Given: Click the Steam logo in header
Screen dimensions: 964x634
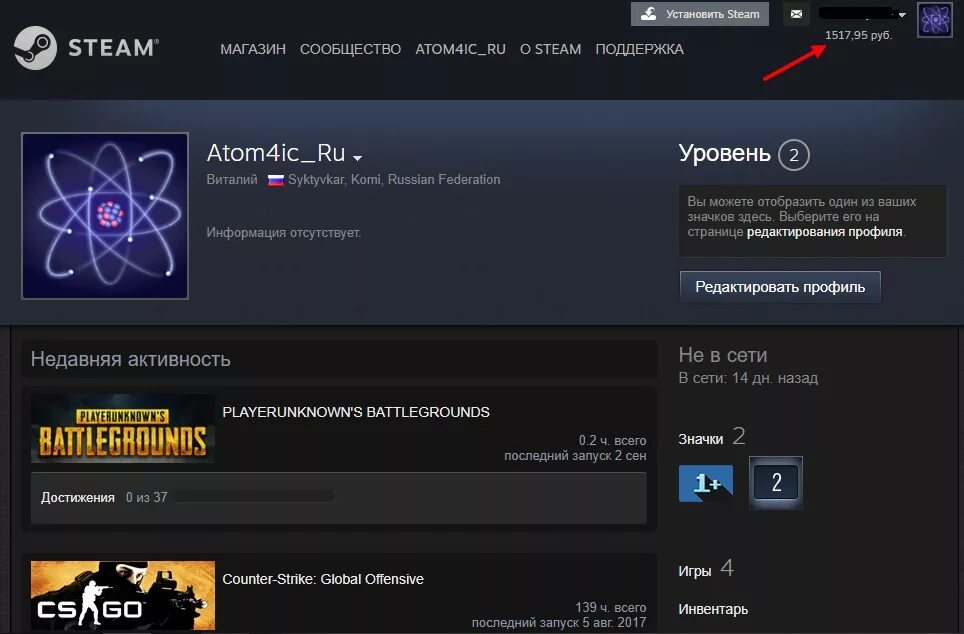Looking at the screenshot, I should tap(86, 48).
